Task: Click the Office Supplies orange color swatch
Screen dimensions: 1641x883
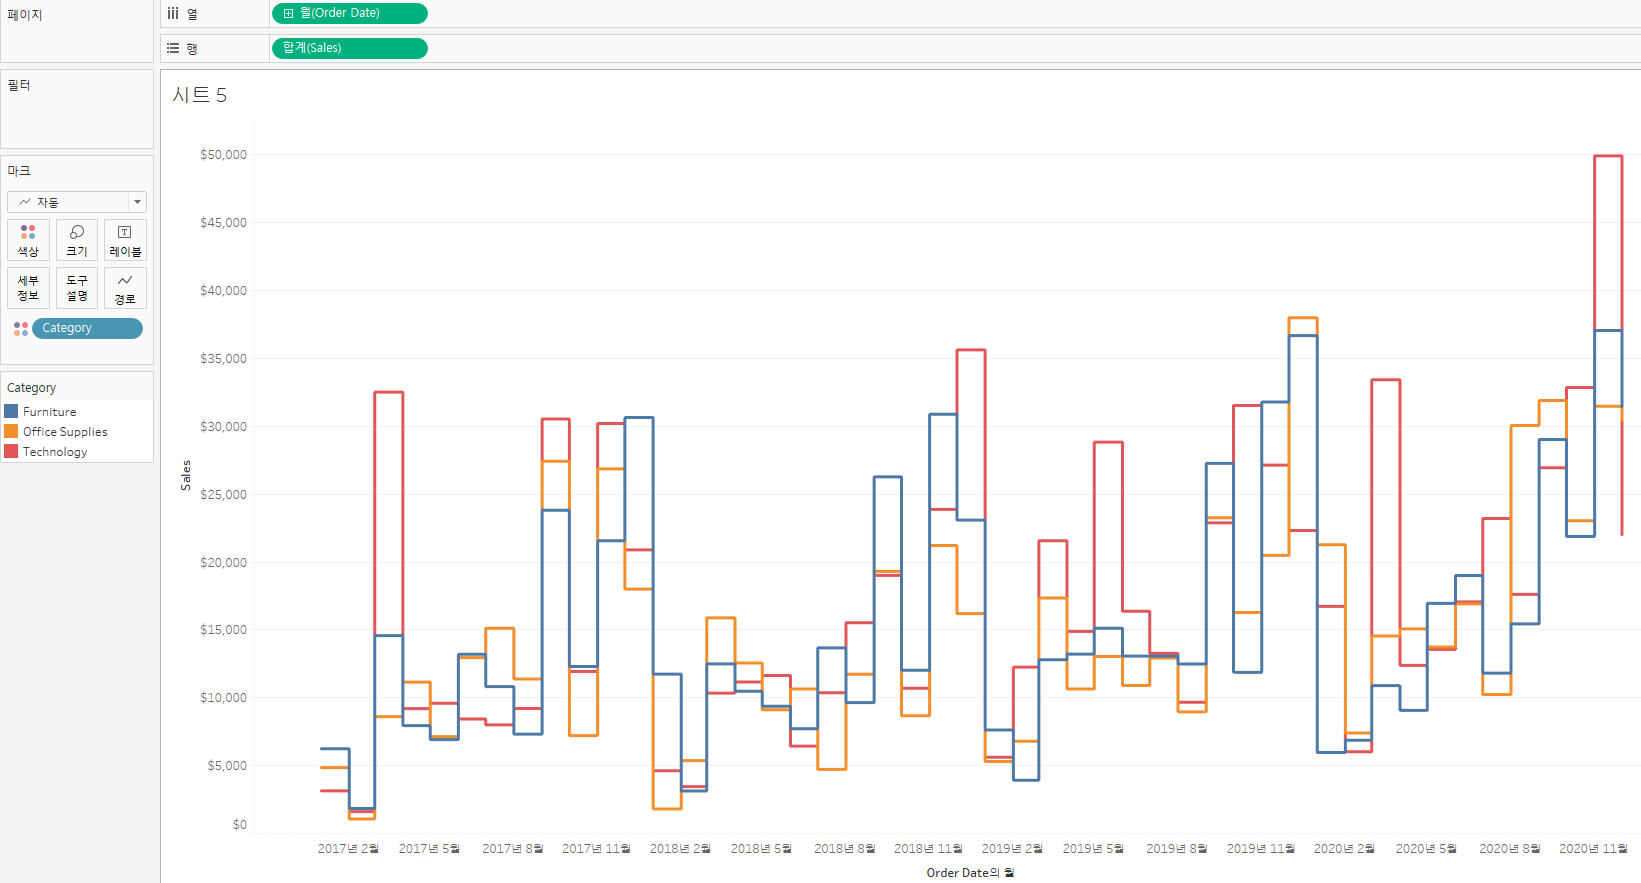Action: (x=11, y=431)
